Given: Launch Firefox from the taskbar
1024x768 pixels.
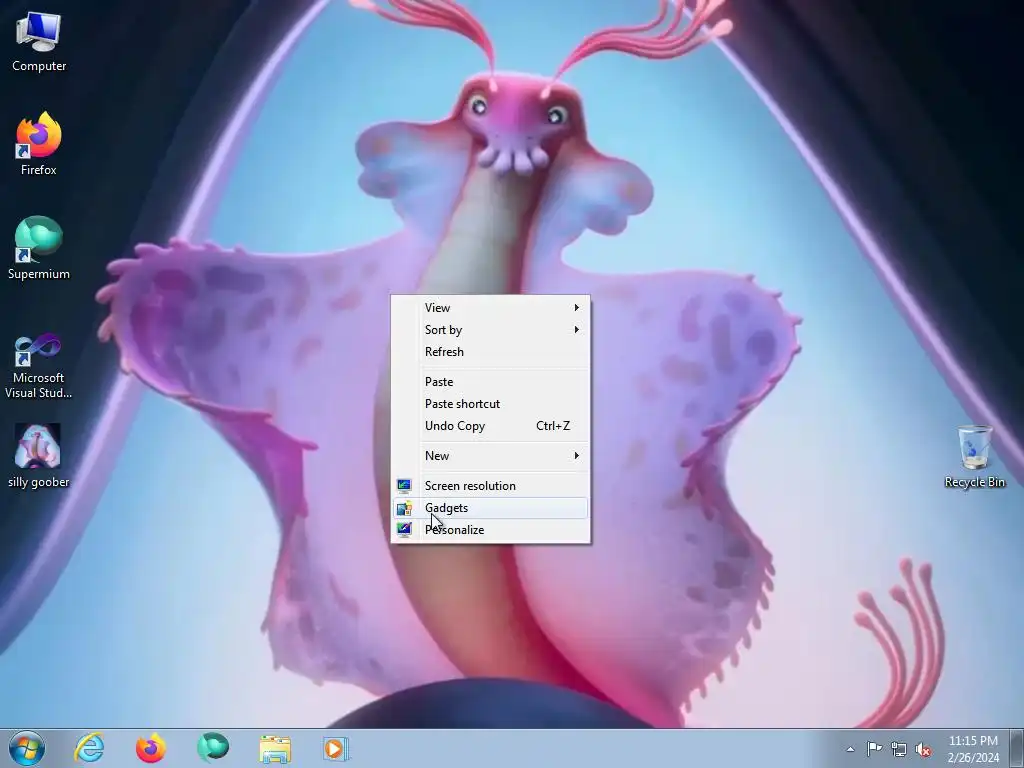Looking at the screenshot, I should click(150, 748).
